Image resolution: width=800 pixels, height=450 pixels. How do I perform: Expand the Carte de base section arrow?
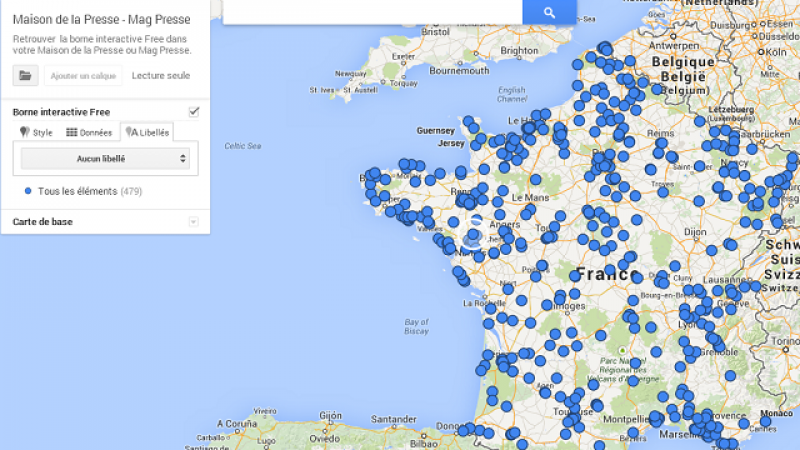tap(193, 221)
